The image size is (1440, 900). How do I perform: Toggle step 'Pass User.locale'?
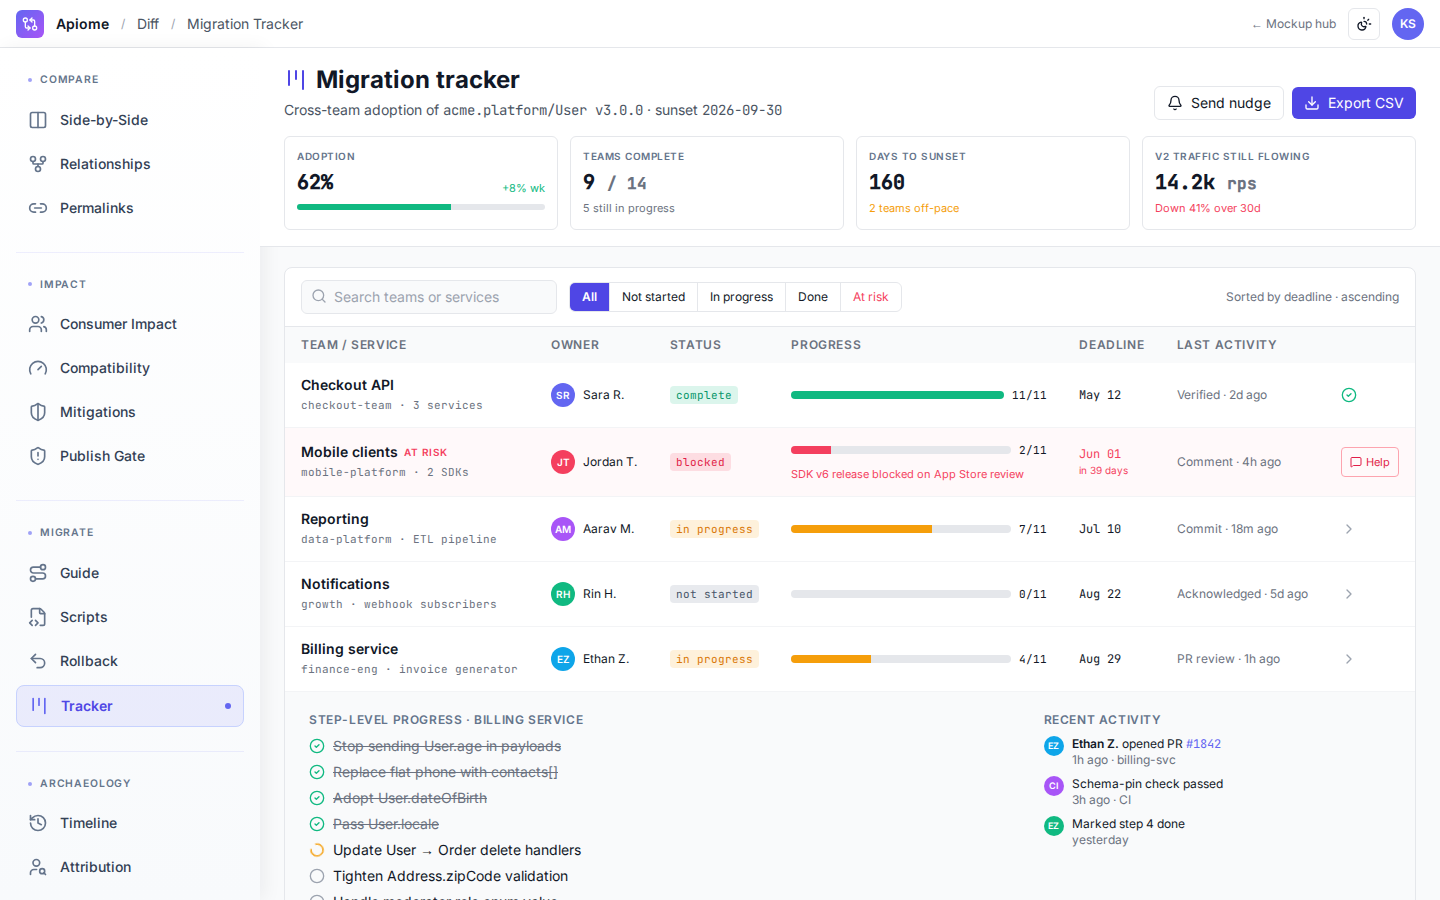(317, 824)
